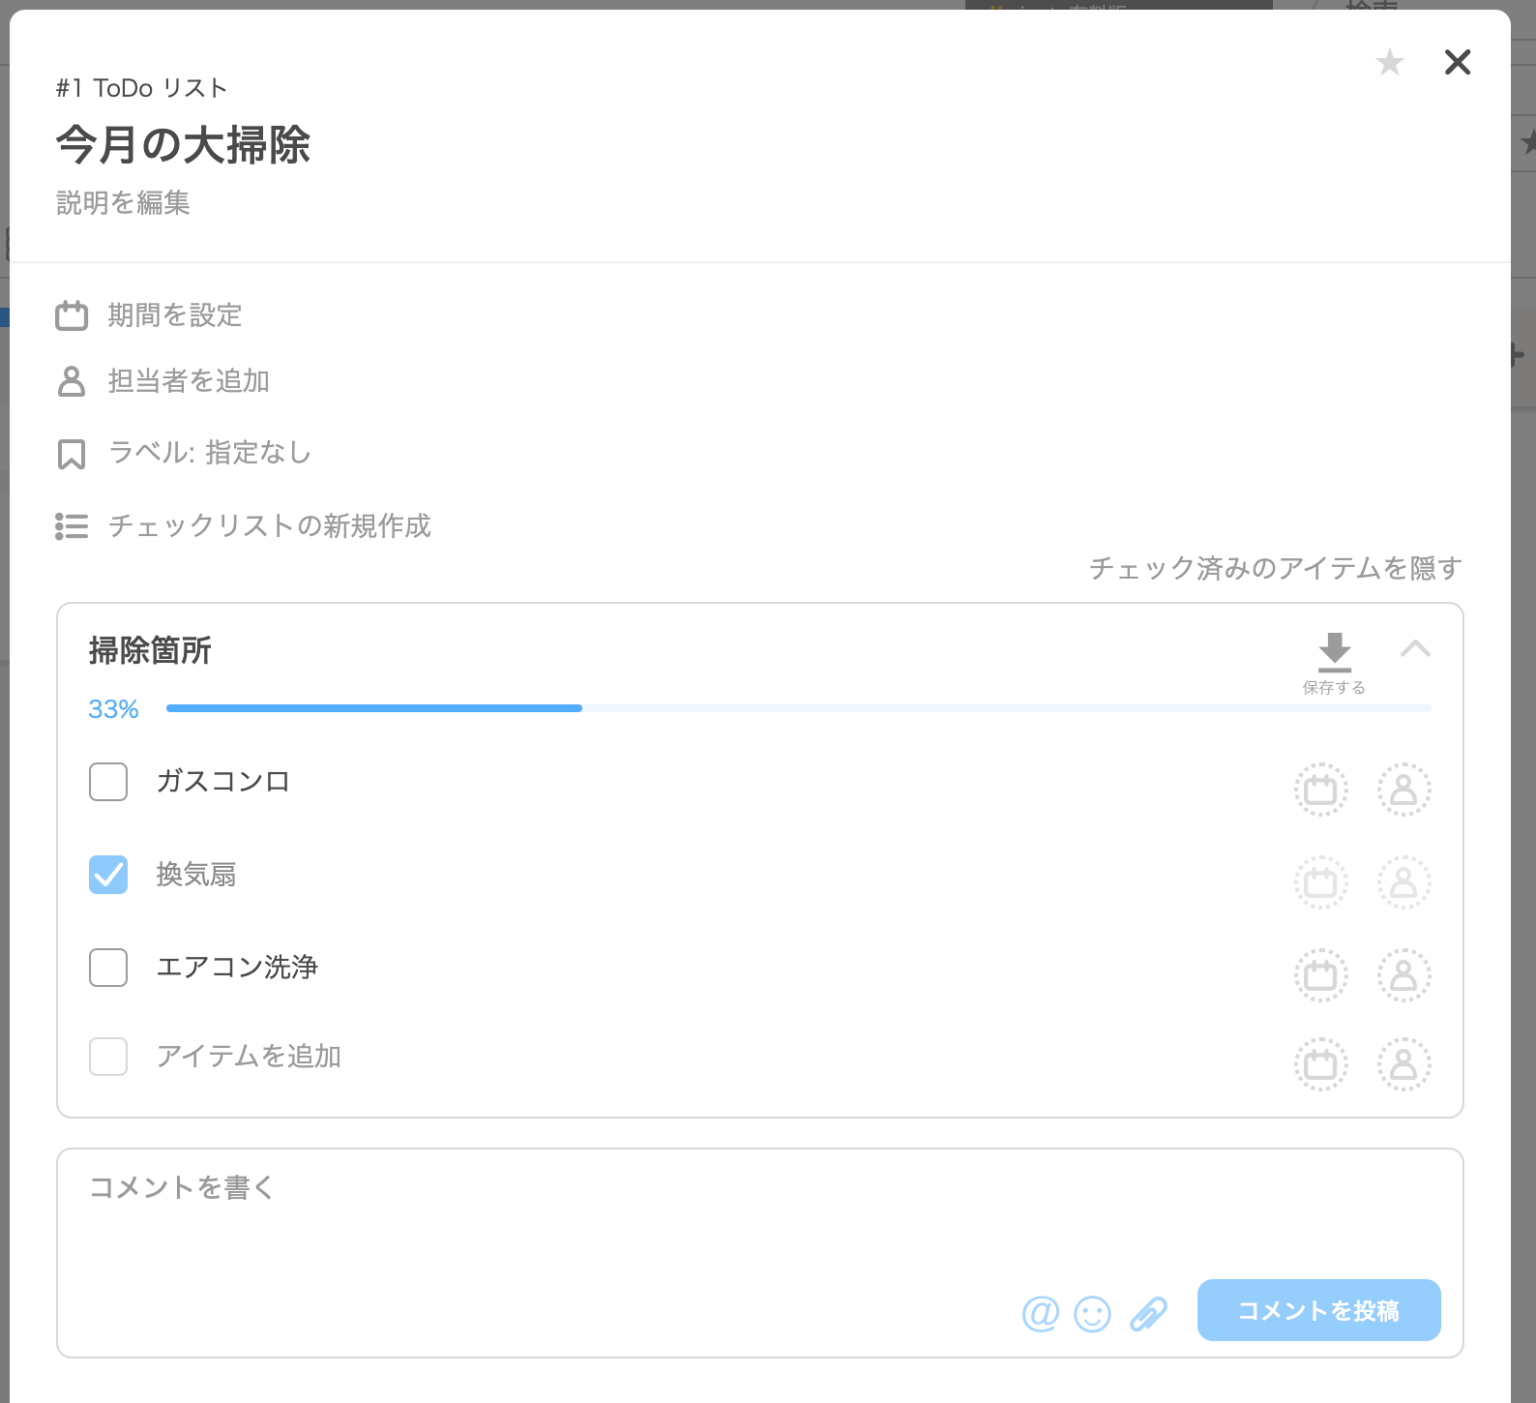Collapse the 掃除箇所 checklist
This screenshot has height=1403, width=1536.
[x=1417, y=649]
